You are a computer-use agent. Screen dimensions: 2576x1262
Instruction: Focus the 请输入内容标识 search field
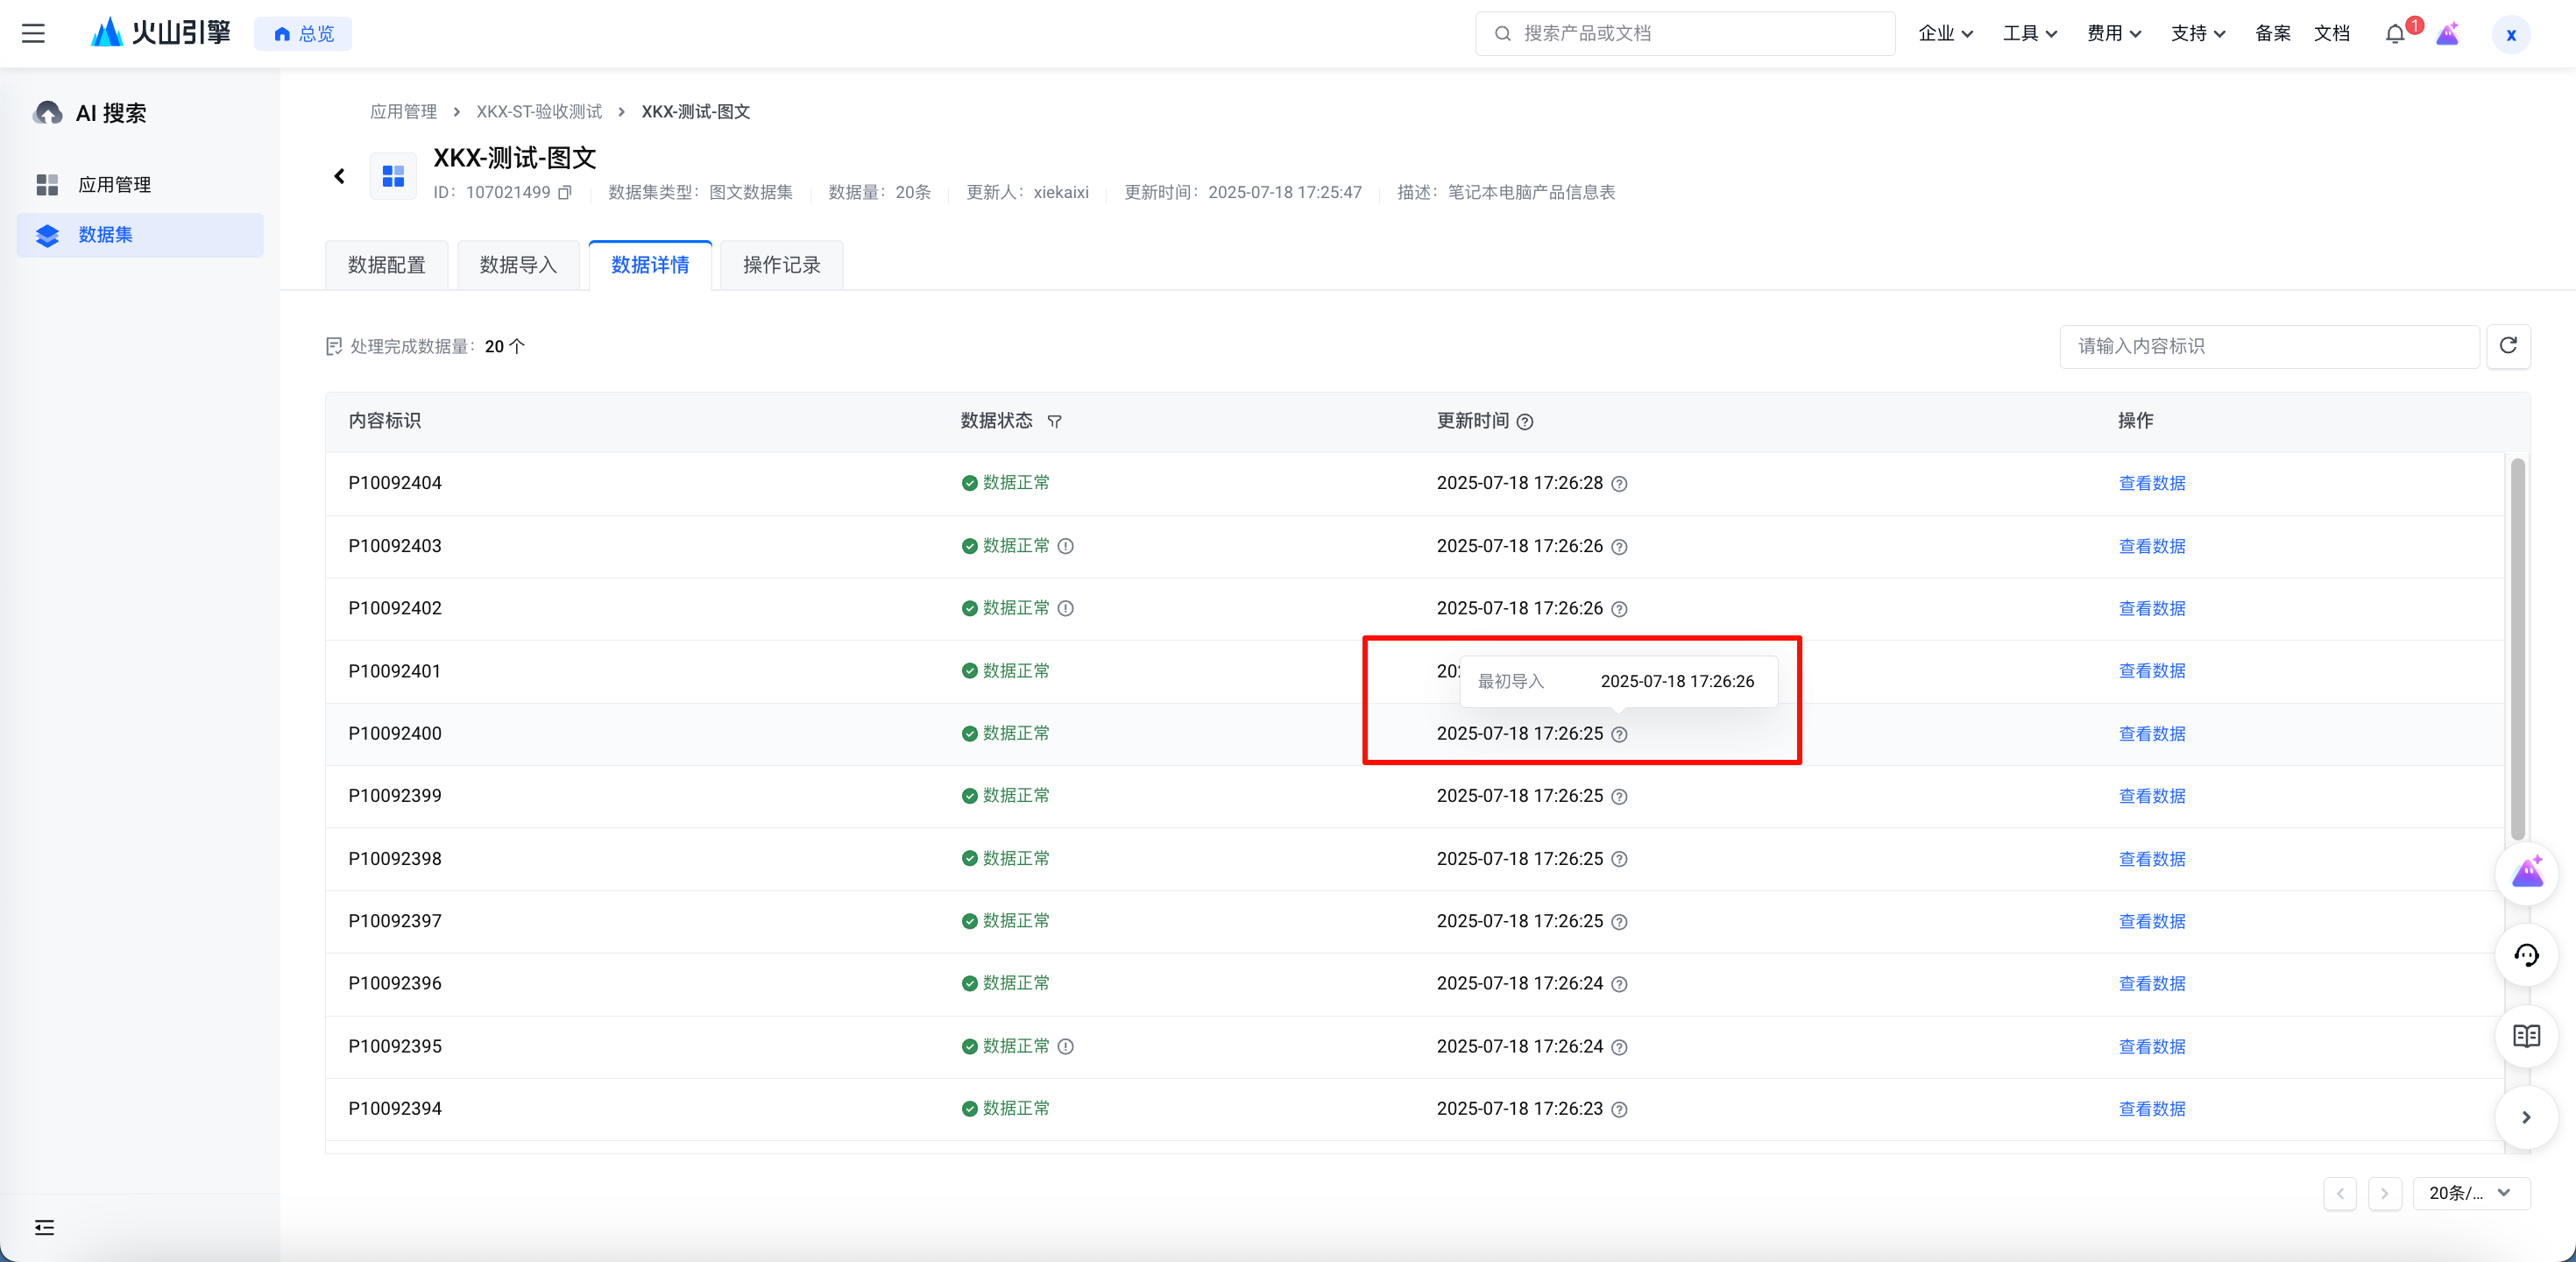point(2268,346)
